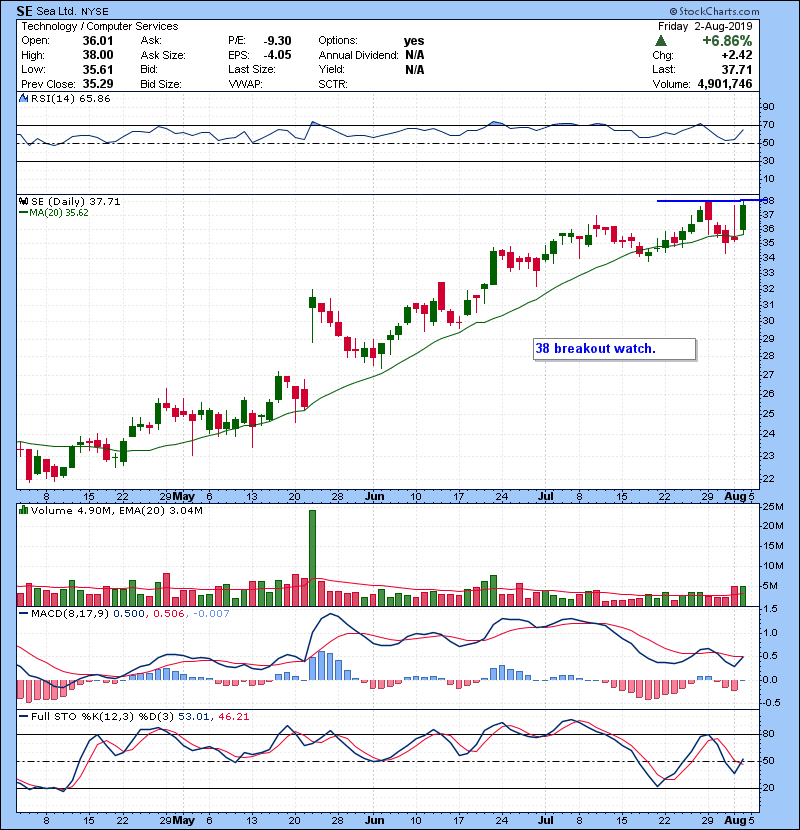Click the 'Jul' label on price chart axis
The image size is (800, 830).
click(545, 497)
